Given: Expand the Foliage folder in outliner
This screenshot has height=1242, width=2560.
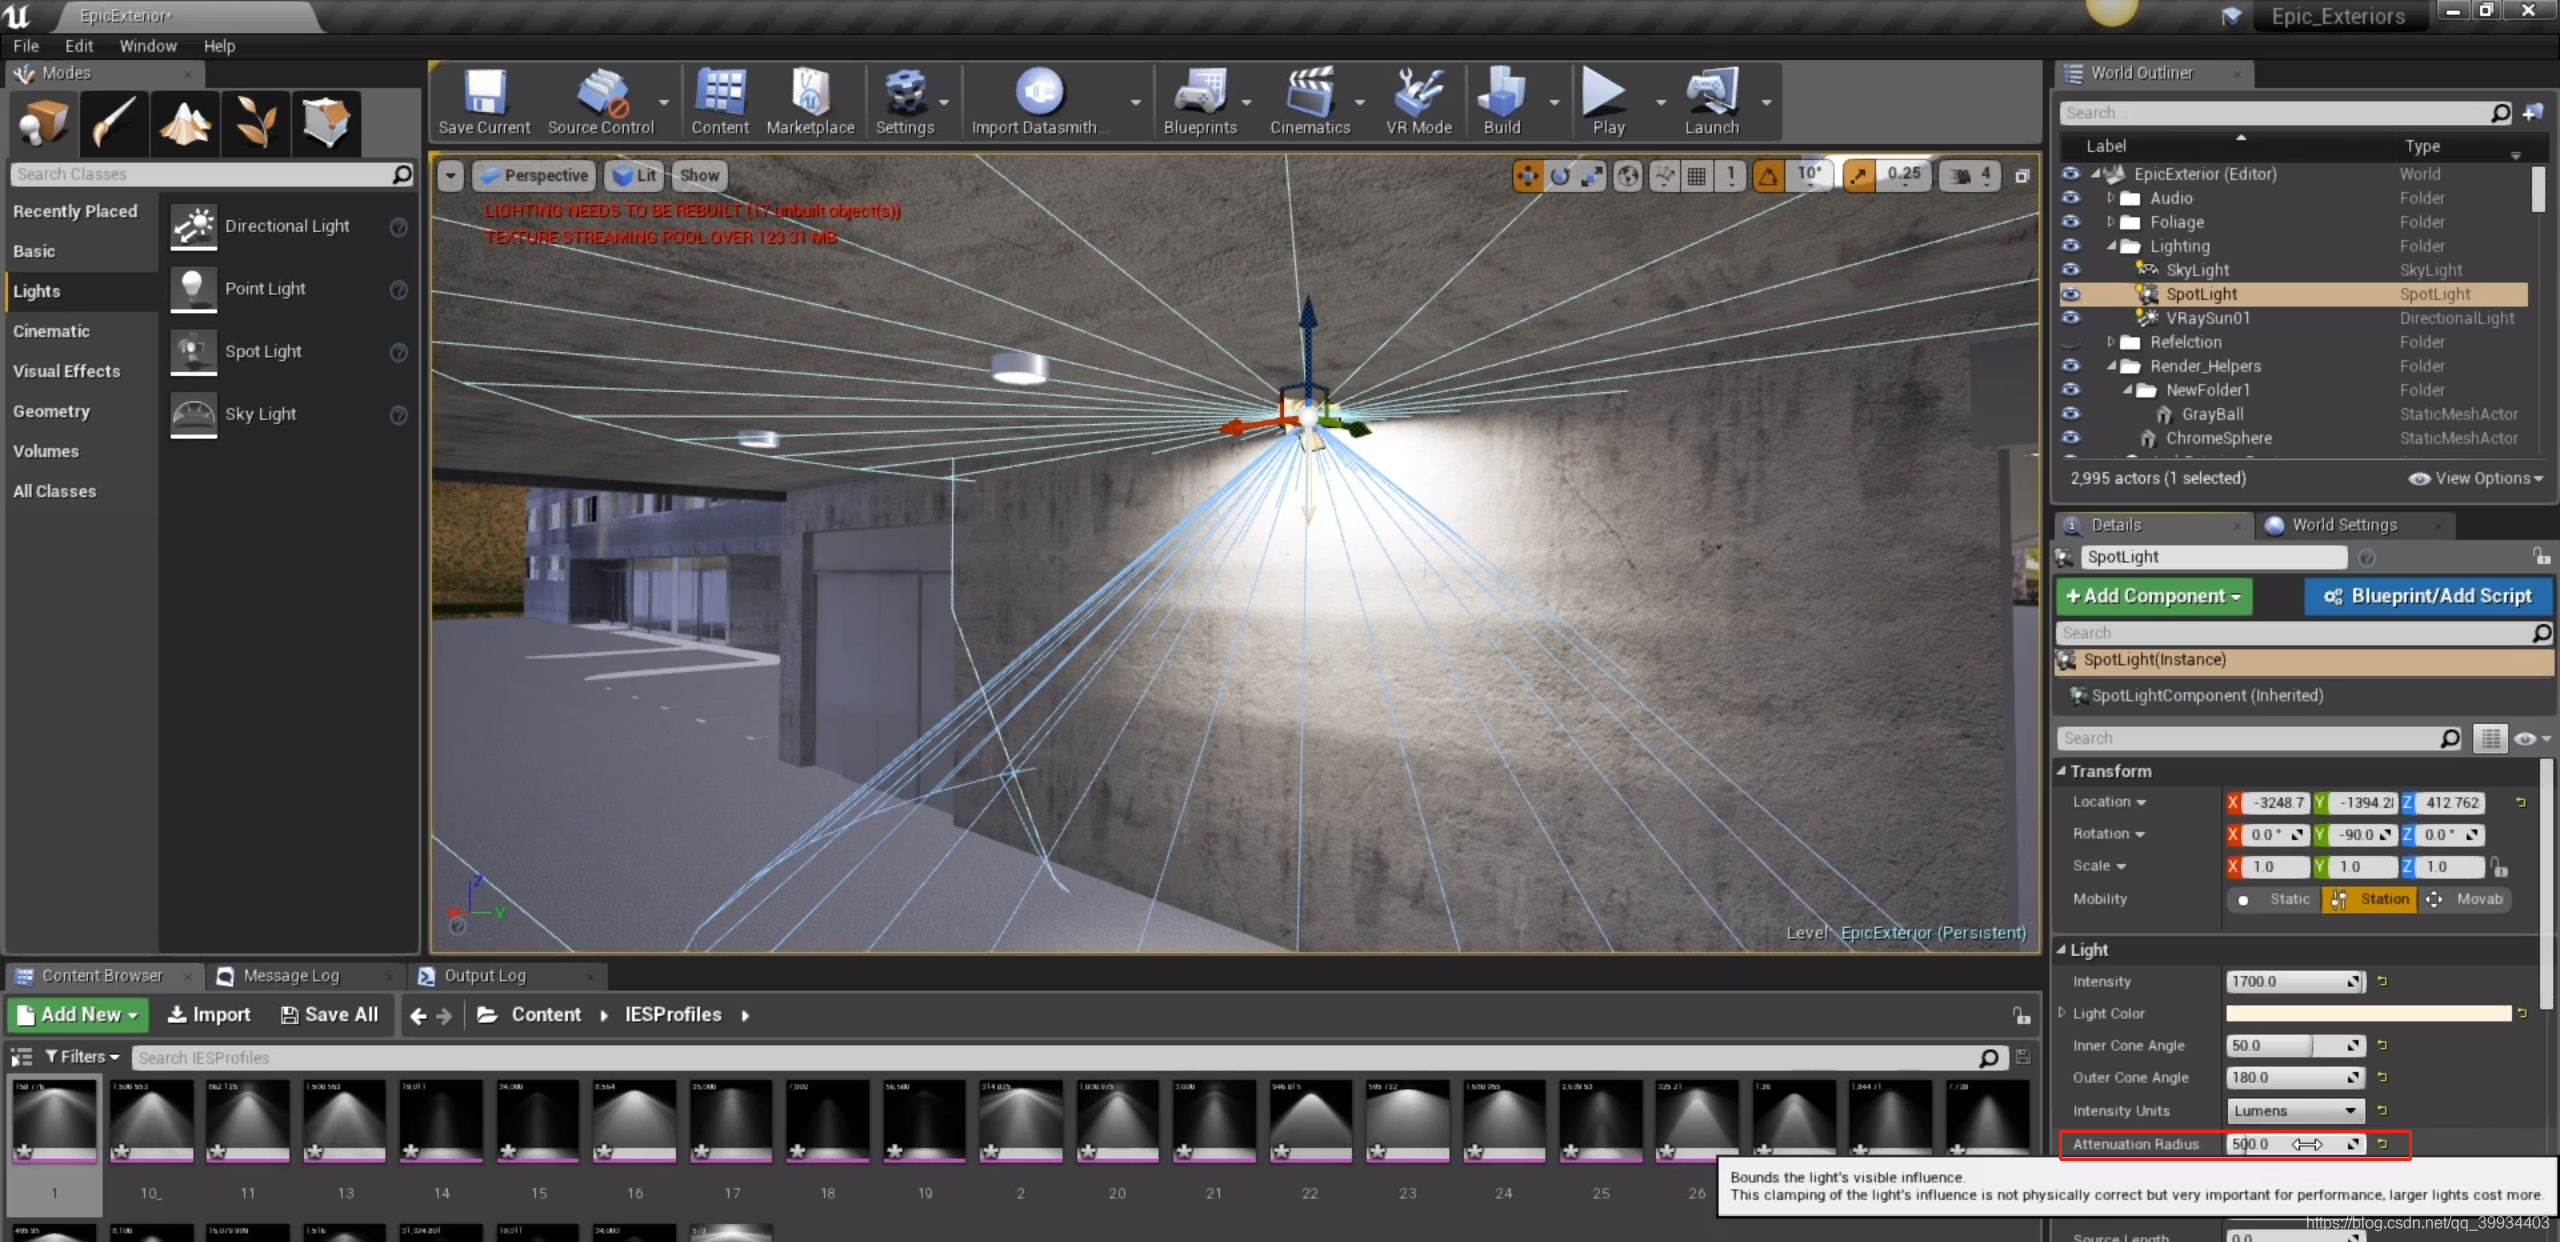Looking at the screenshot, I should tap(2110, 222).
